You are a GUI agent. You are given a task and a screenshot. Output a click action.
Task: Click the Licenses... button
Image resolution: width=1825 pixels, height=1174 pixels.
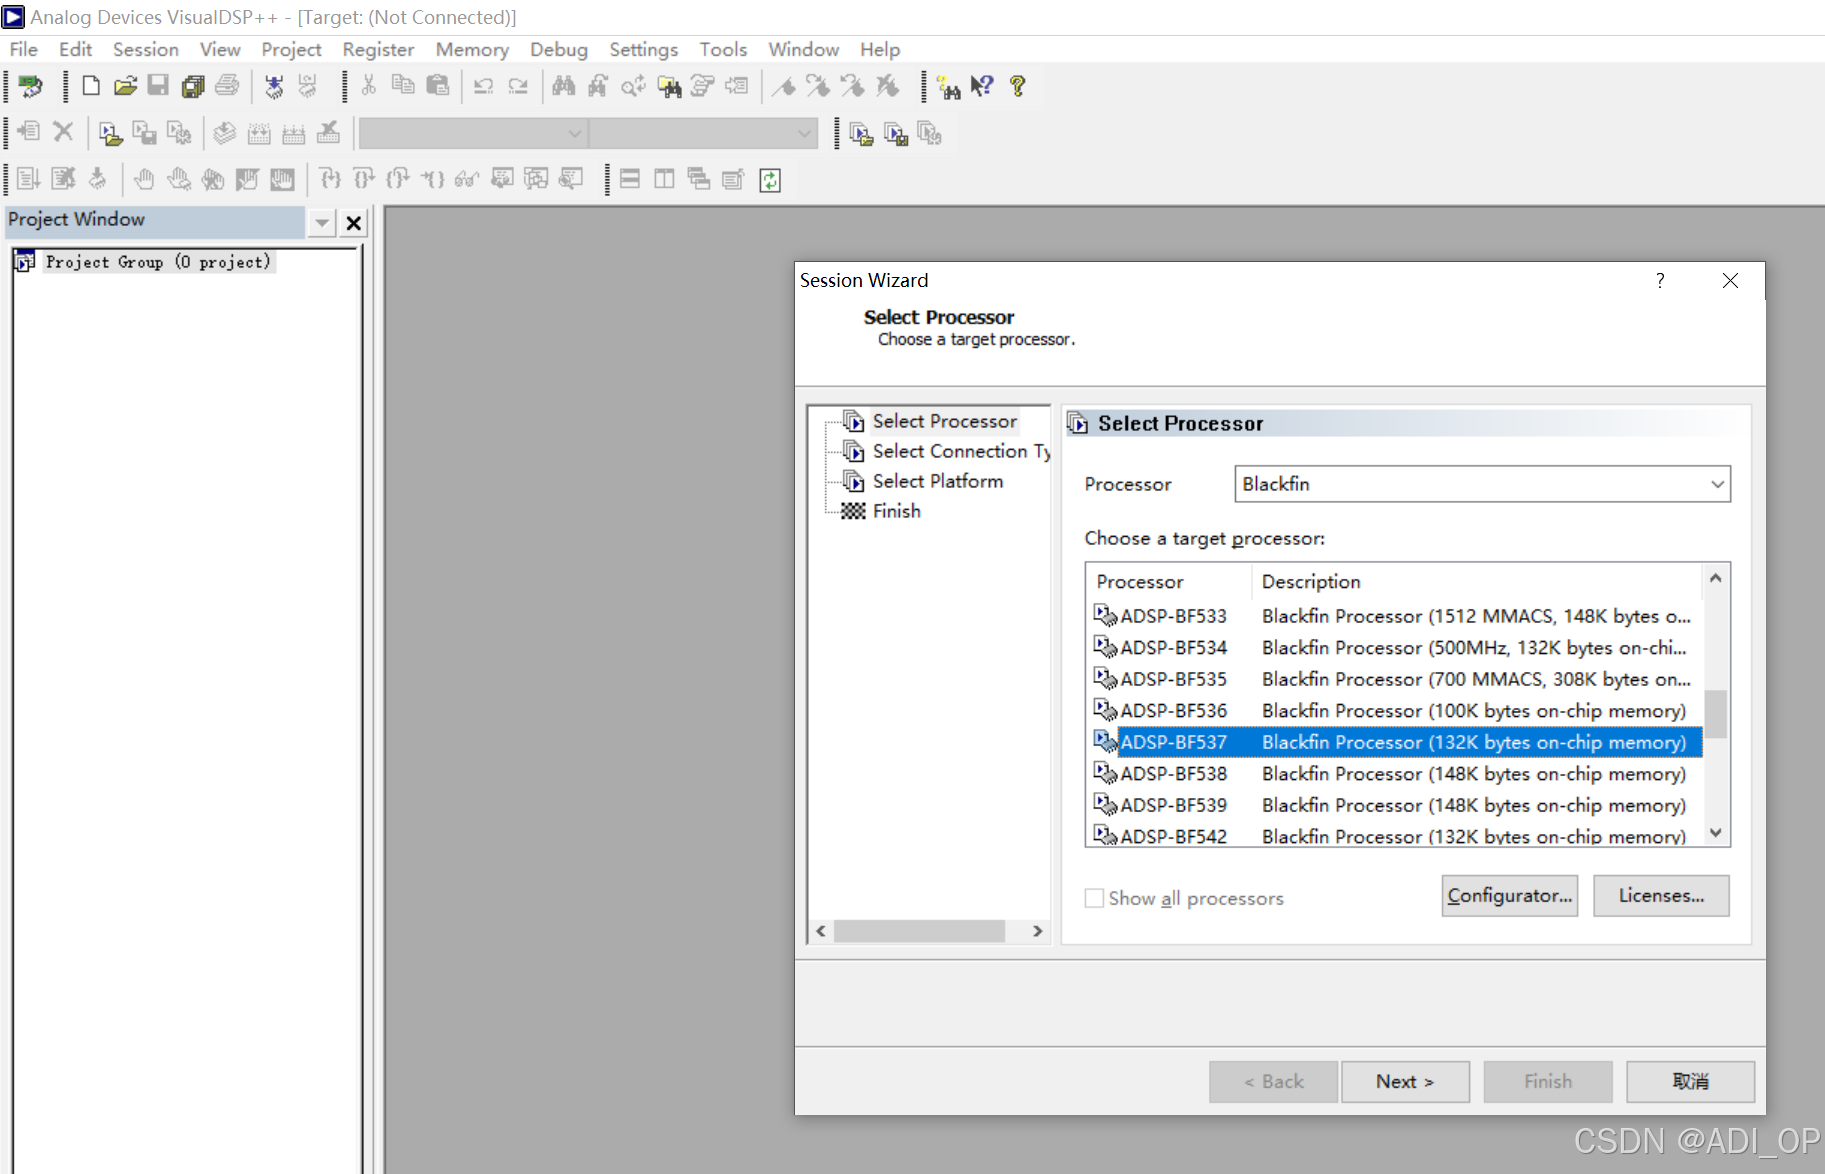pos(1661,895)
